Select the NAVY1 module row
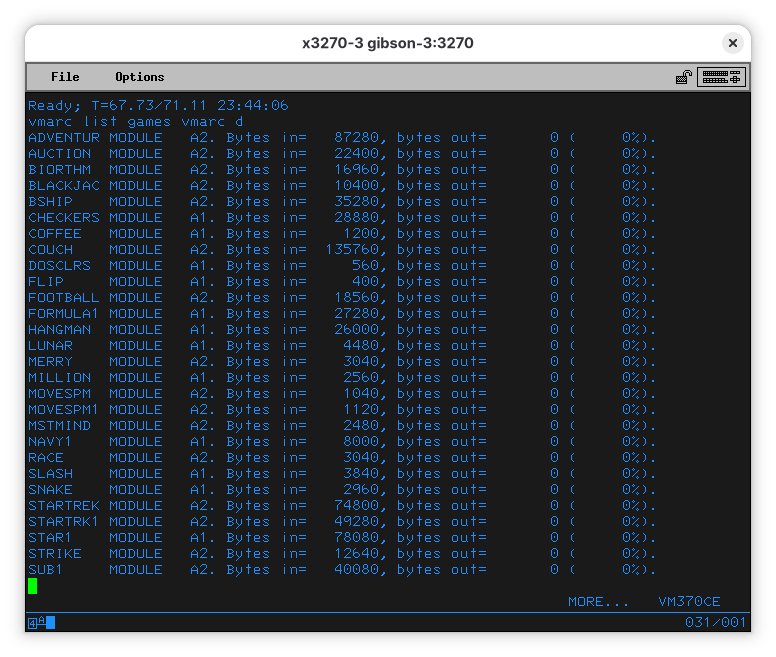 (x=342, y=442)
